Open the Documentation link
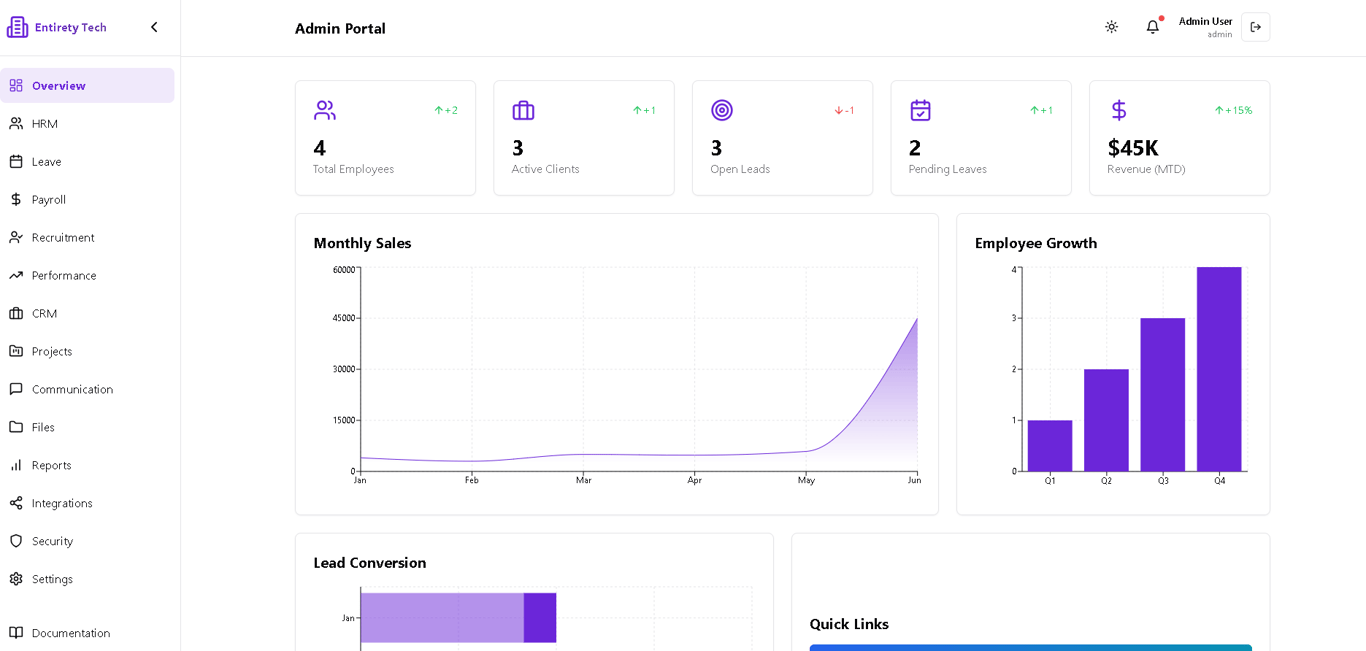The image size is (1366, 651). (x=70, y=634)
